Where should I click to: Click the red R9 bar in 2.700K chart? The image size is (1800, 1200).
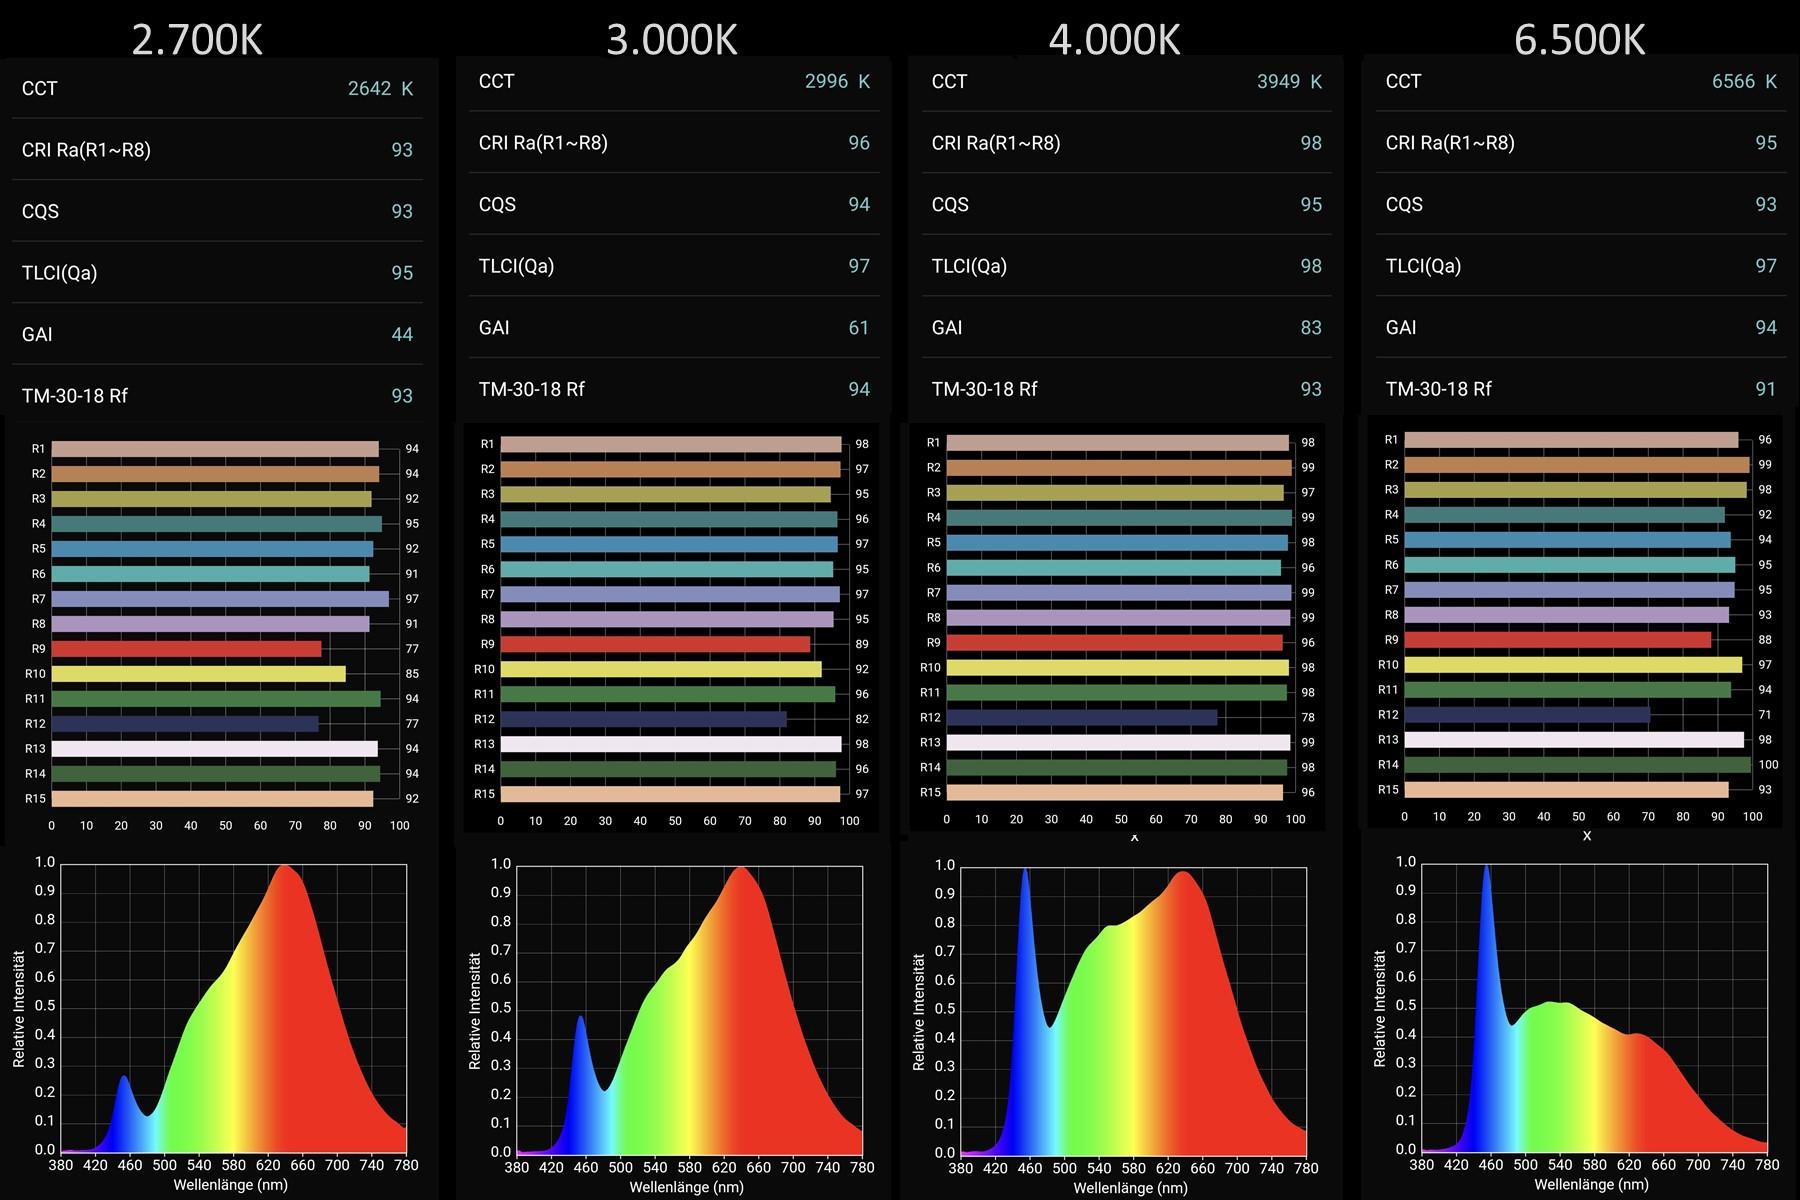(x=186, y=649)
